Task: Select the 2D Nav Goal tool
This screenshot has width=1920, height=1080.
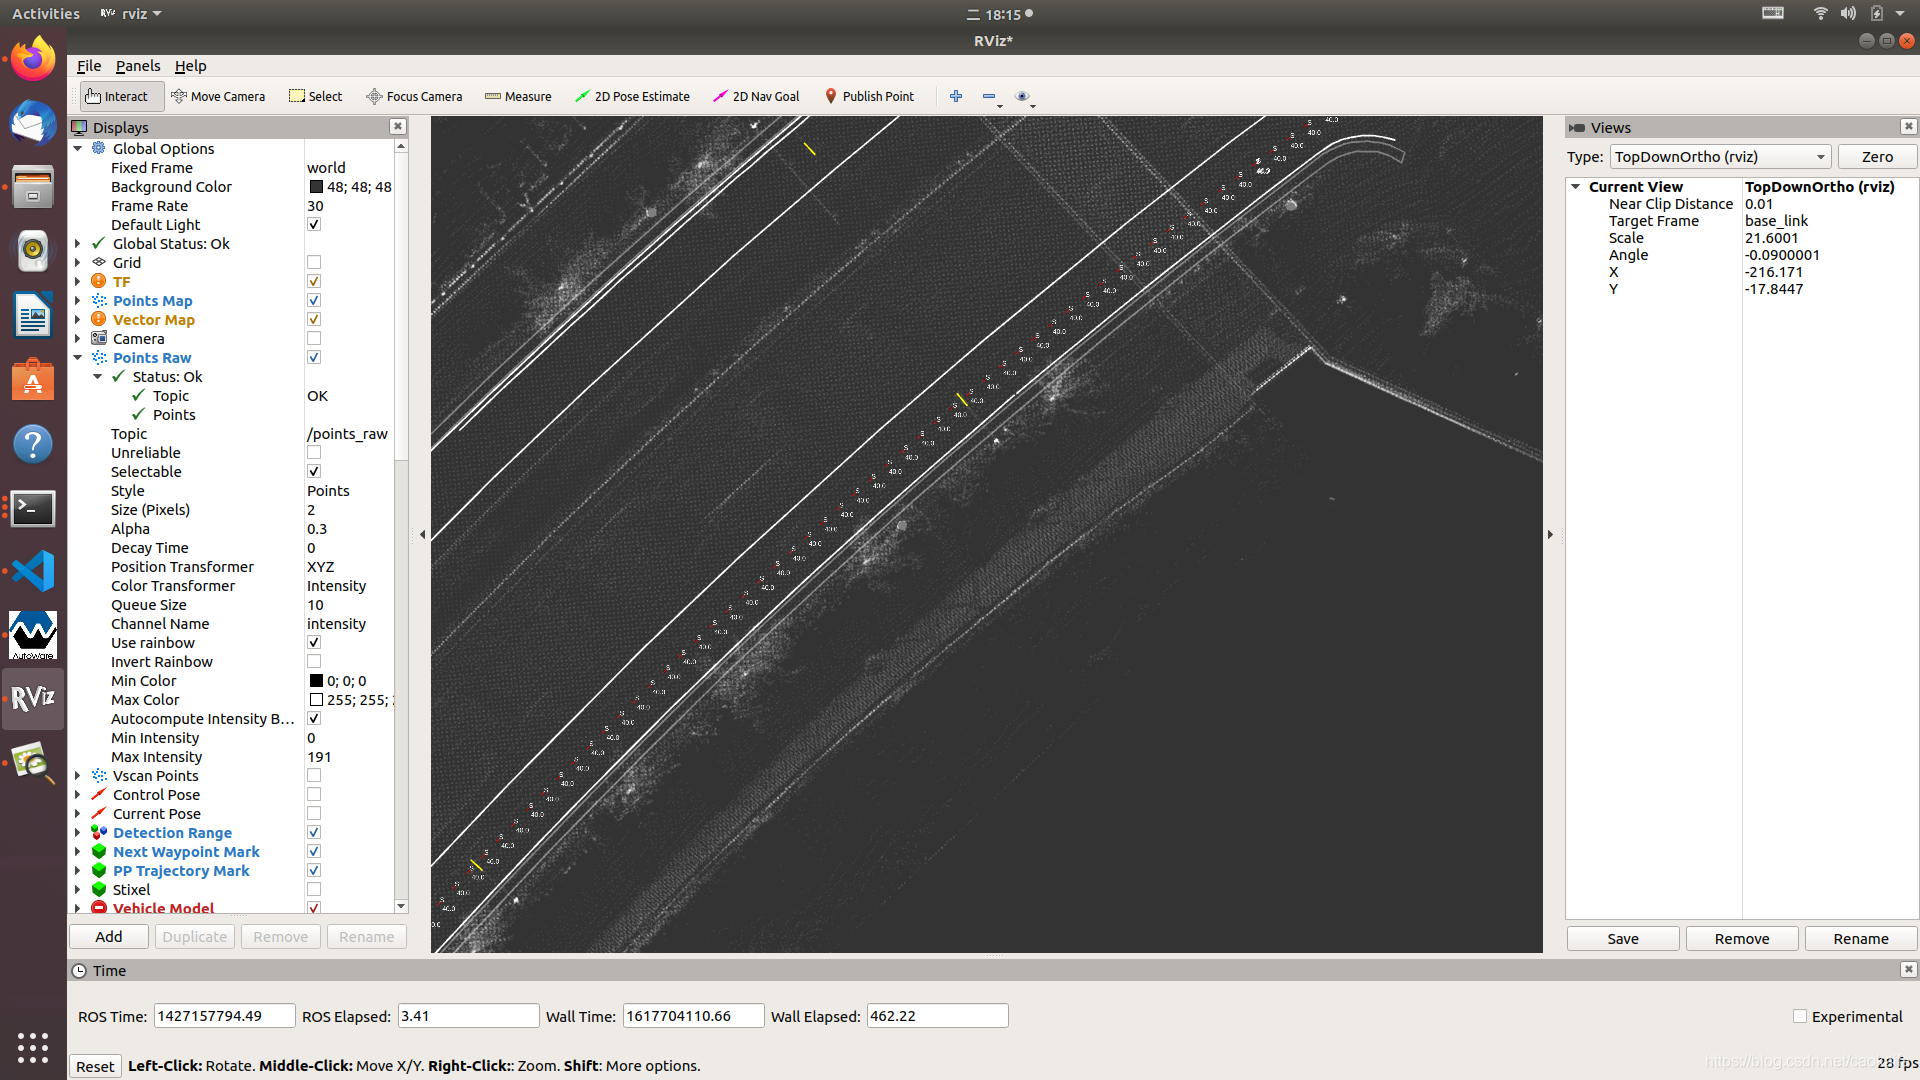Action: click(756, 96)
